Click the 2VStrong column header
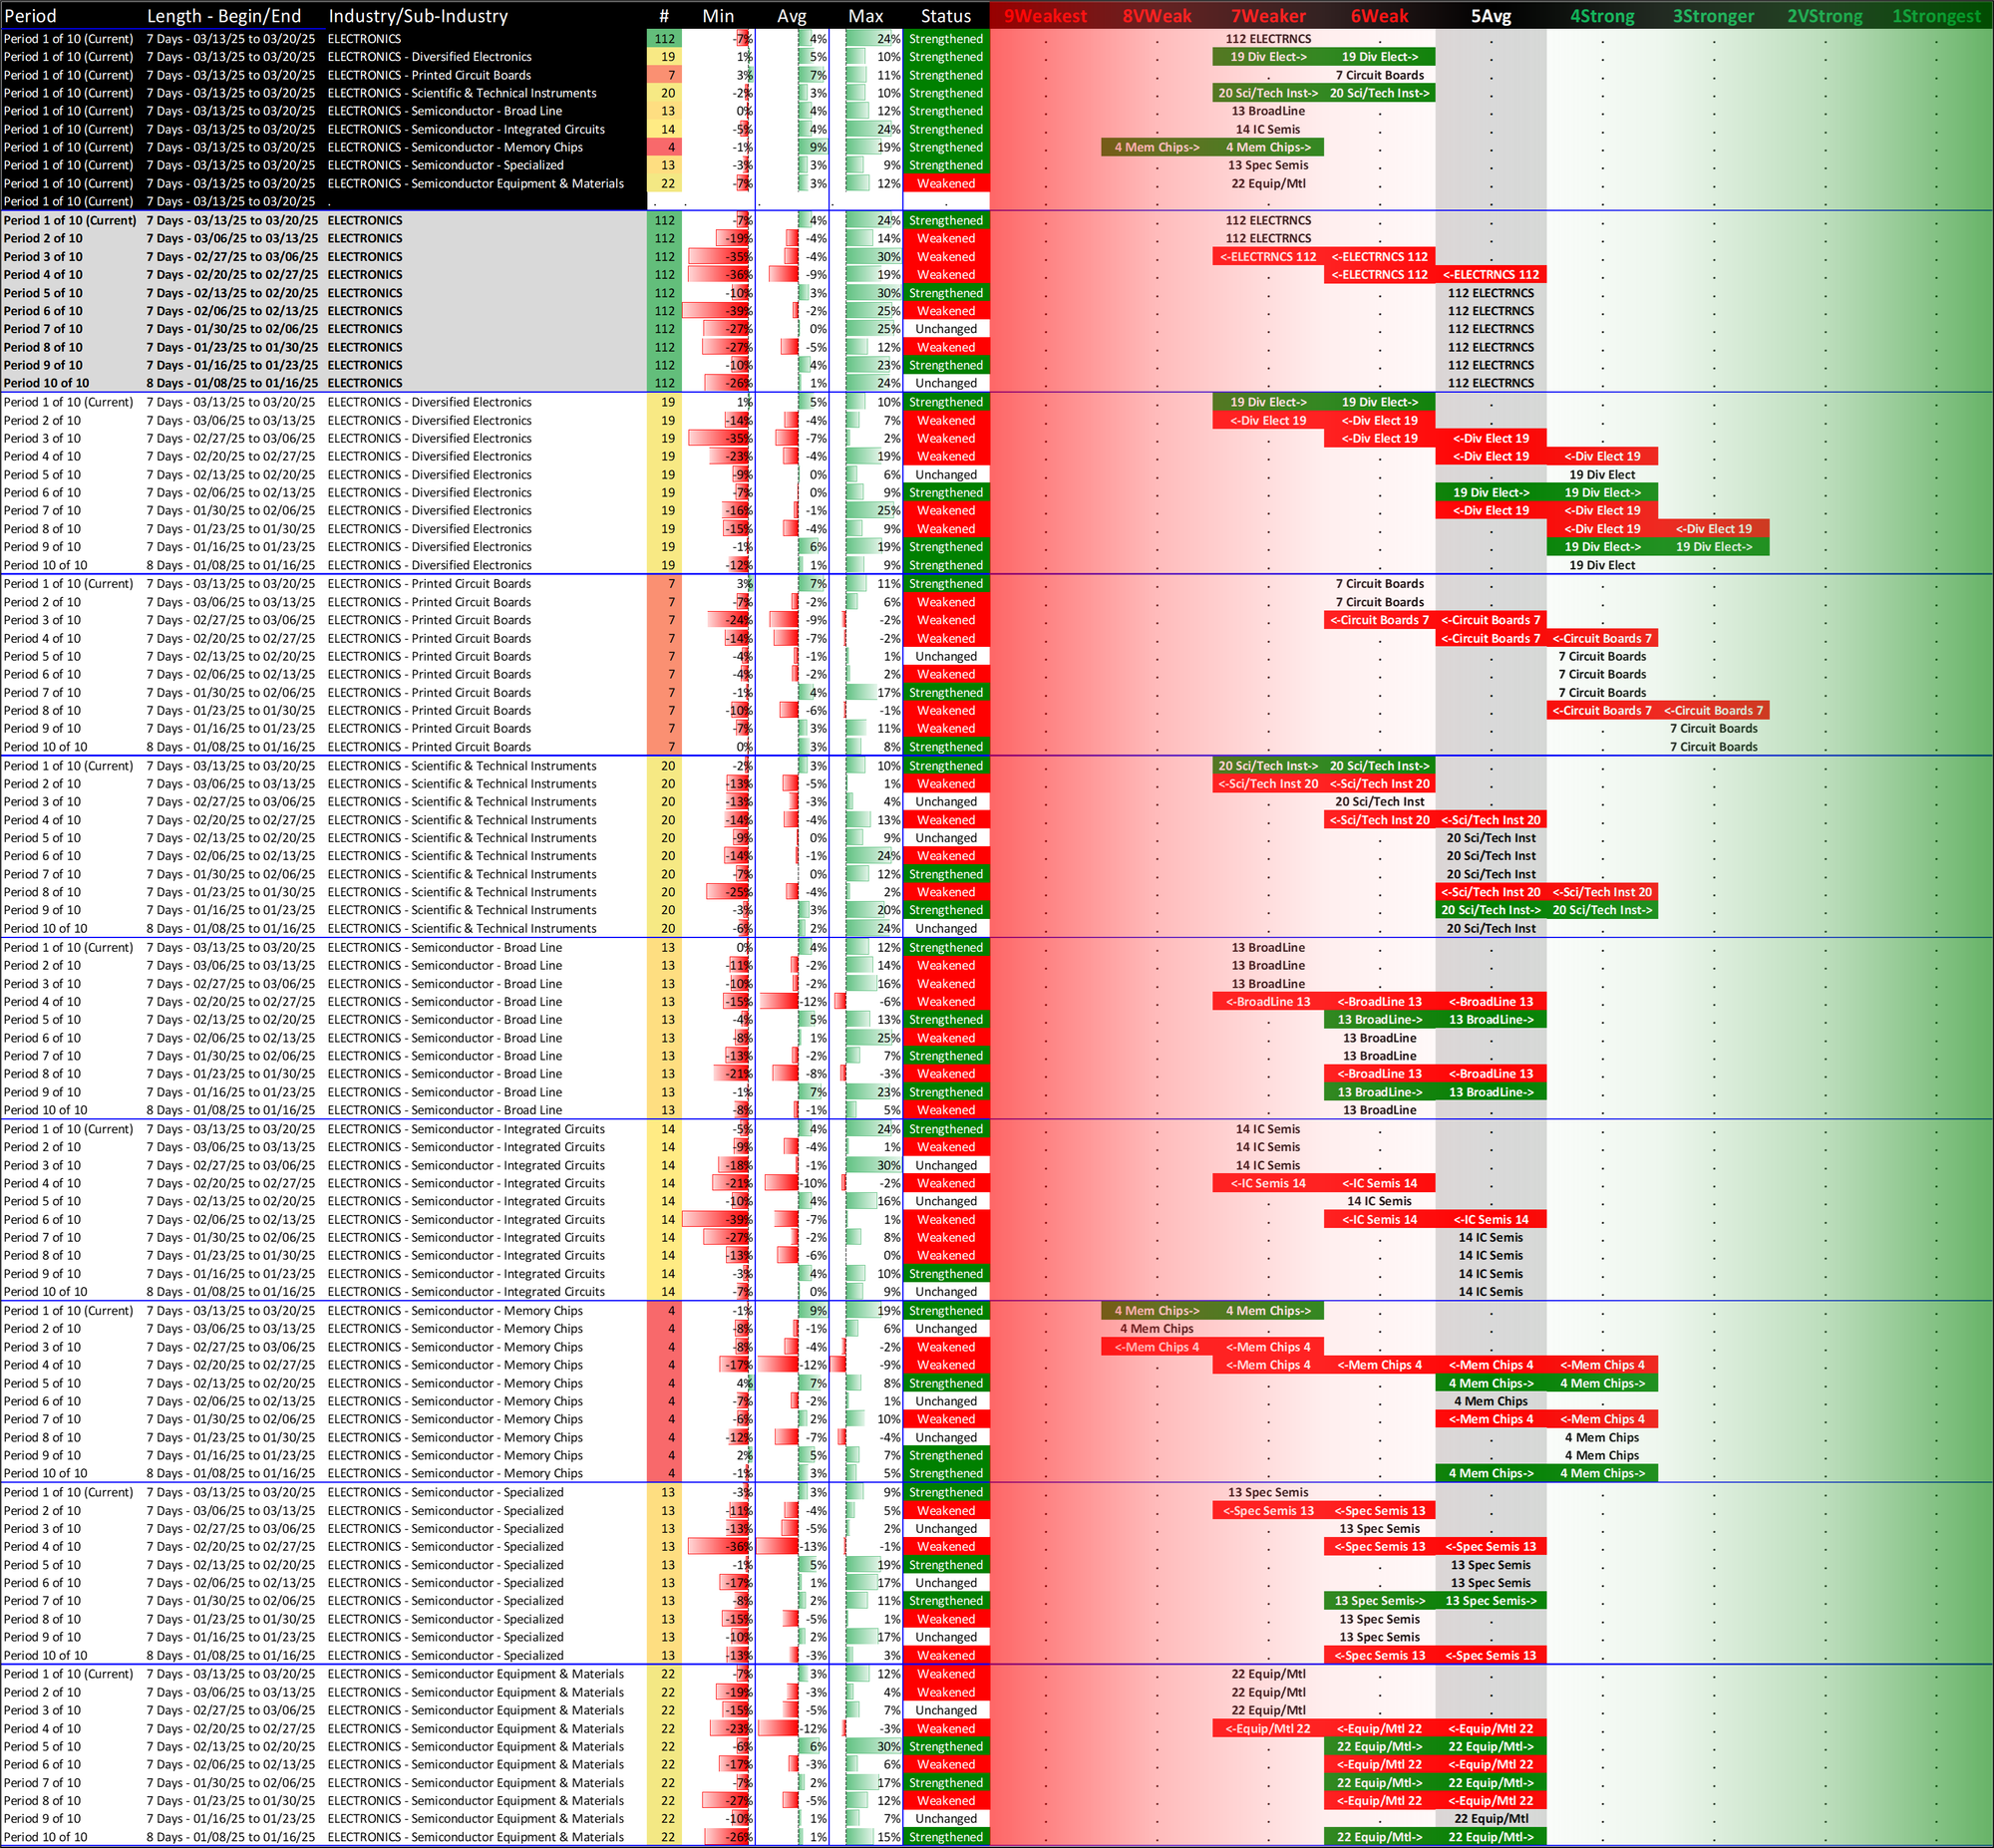The width and height of the screenshot is (1994, 1848). tap(1824, 16)
